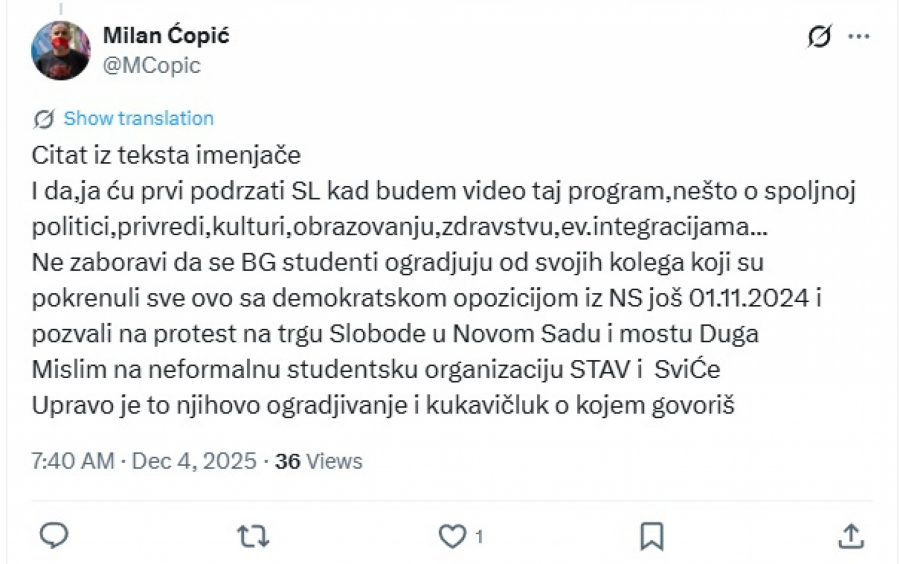
Task: Bookmark this post
Action: pos(651,536)
